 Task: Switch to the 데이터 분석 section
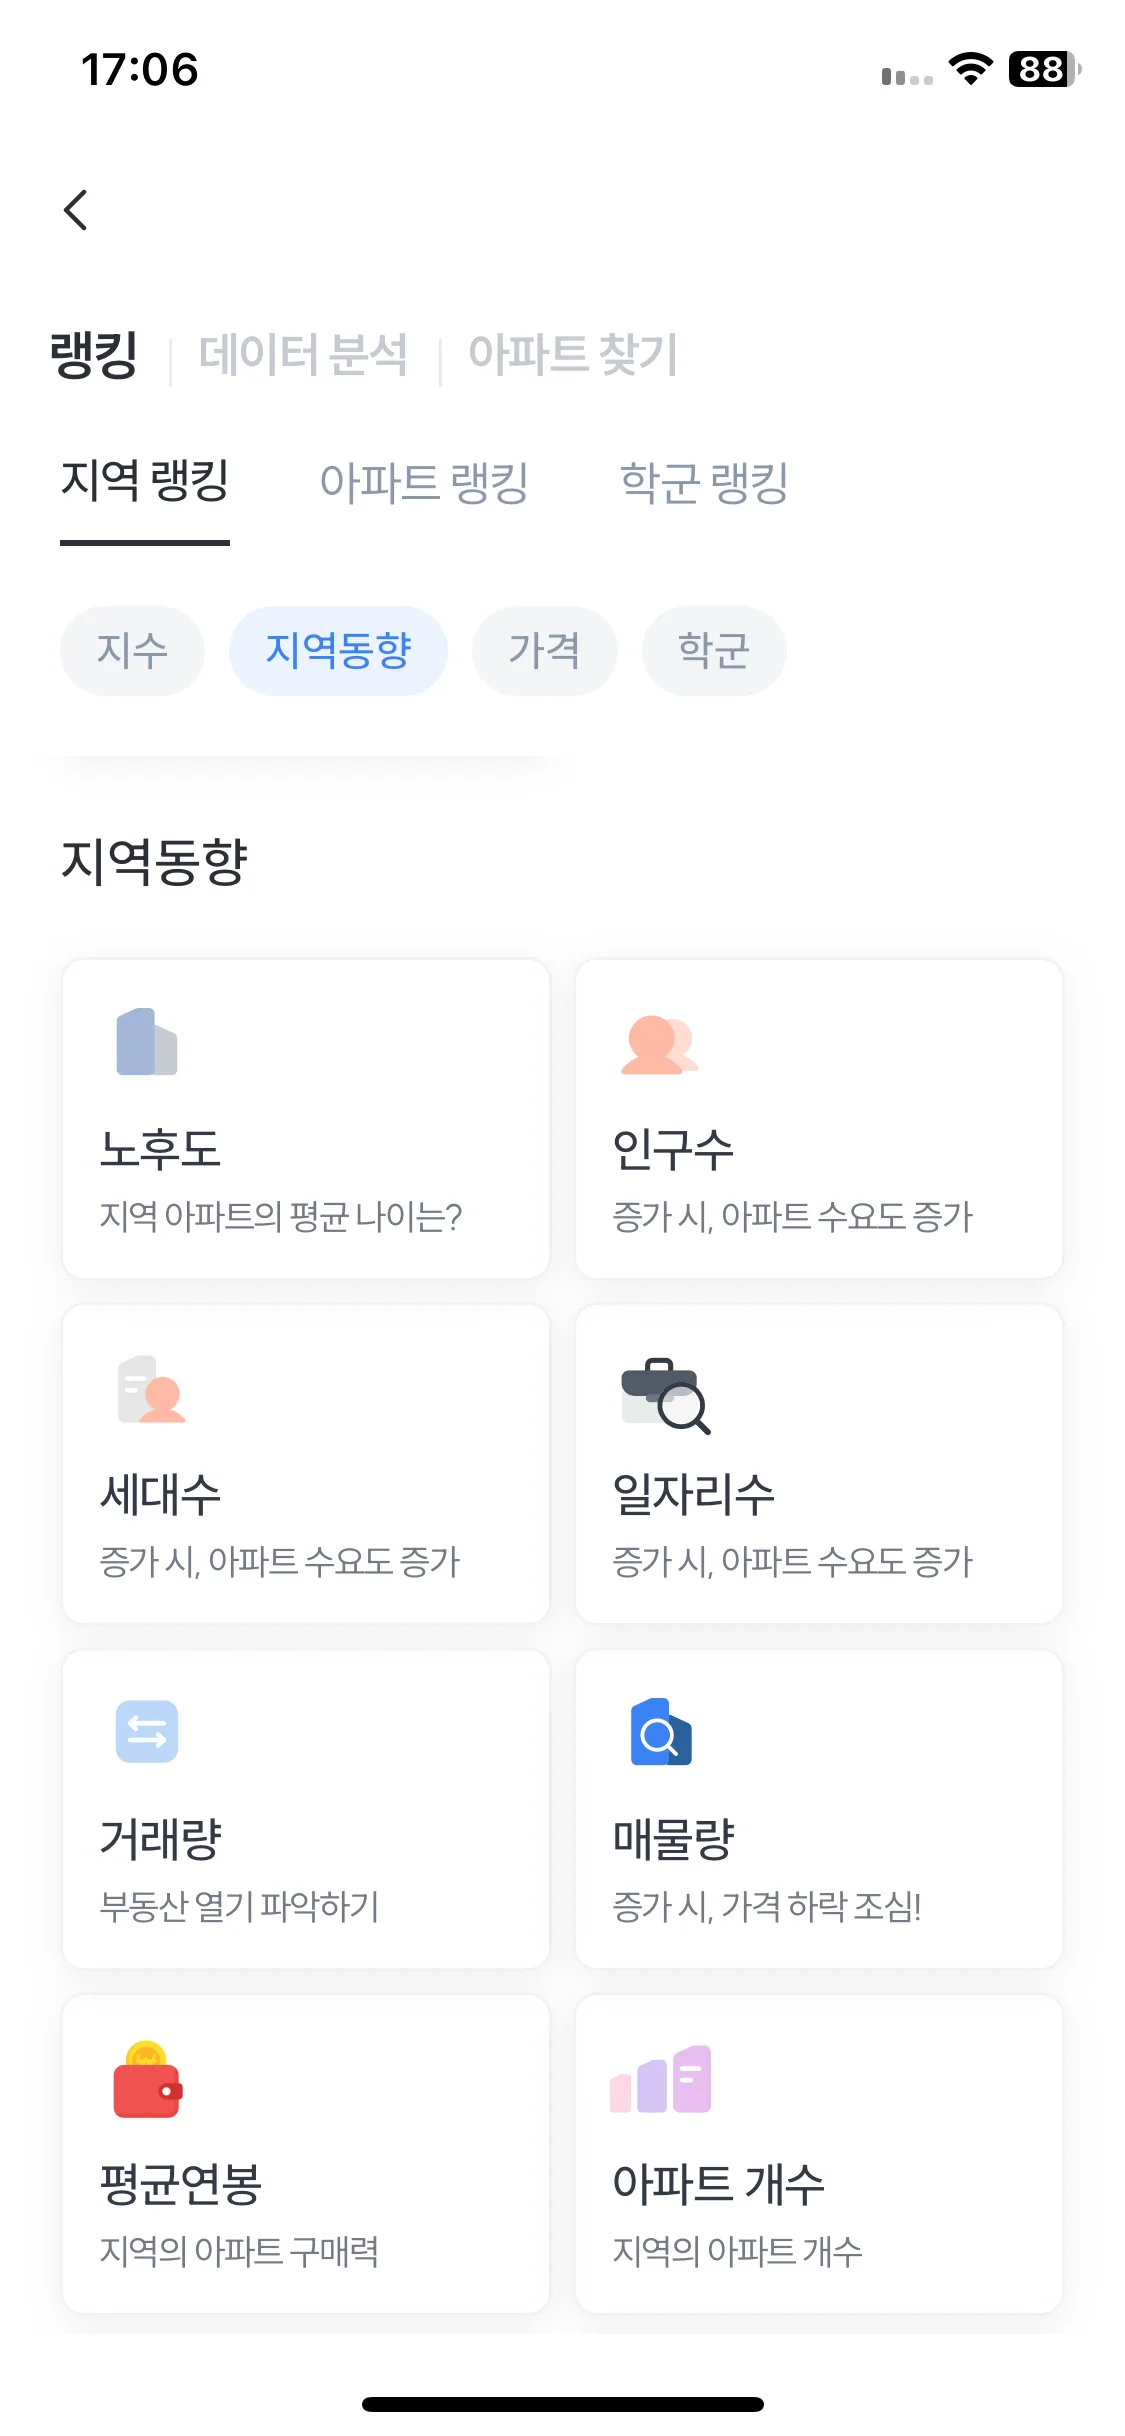point(303,355)
